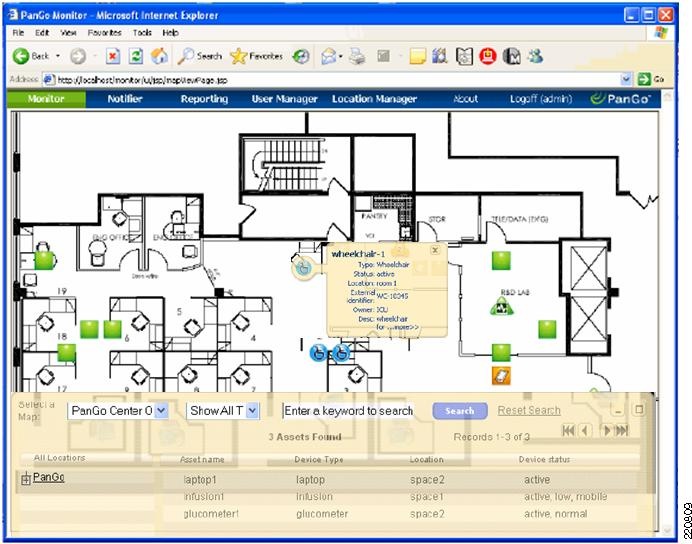Switch to the Monitor tab
The image size is (692, 544).
[x=46, y=99]
